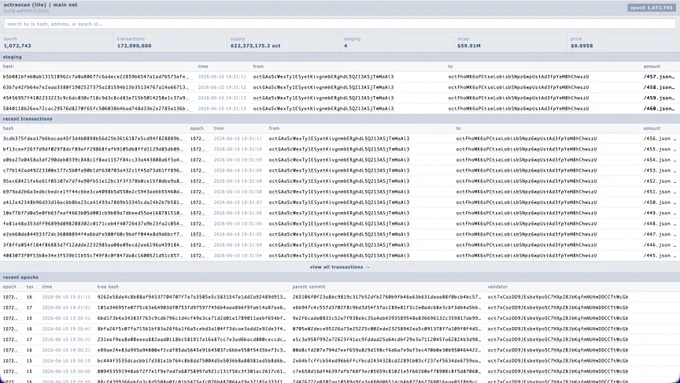Image resolution: width=680 pixels, height=383 pixels.
Task: Select the supply value 622,373,175.2 oct
Action: 255,46
